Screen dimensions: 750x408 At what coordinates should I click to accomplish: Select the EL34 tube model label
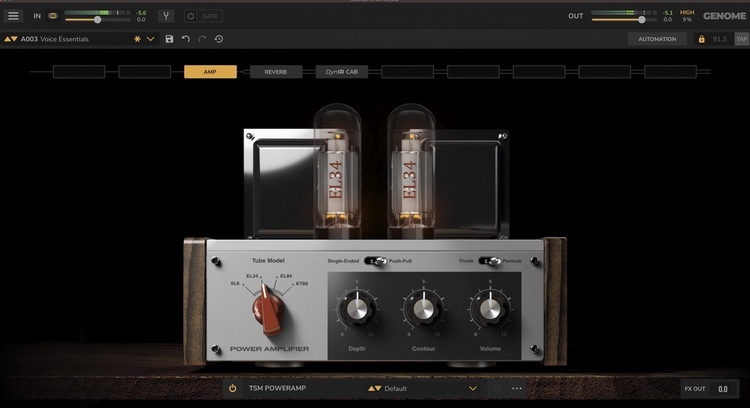point(253,276)
